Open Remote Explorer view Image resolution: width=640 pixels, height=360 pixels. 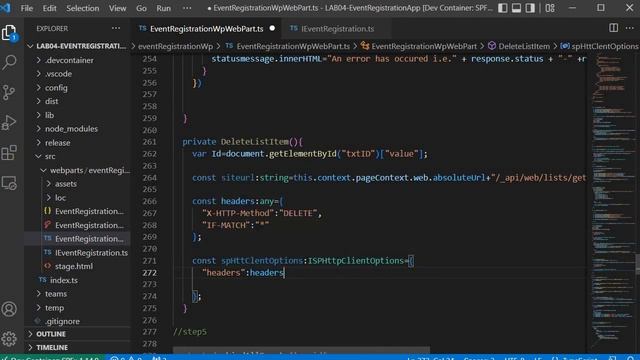pyautogui.click(x=9, y=183)
